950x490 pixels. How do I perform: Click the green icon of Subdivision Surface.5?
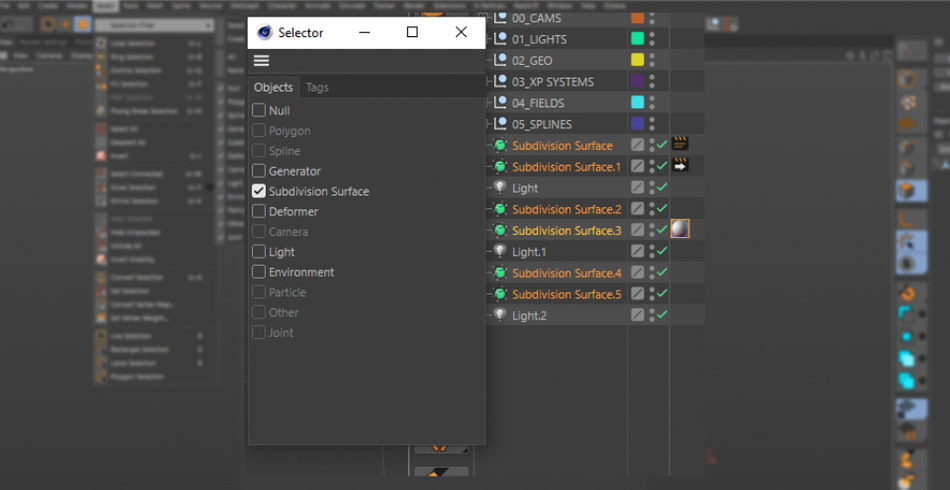tap(500, 294)
